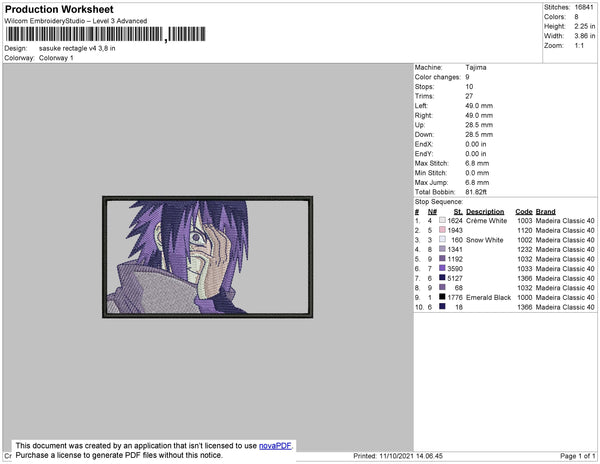Viewport: 600px width, 464px height.
Task: Click the Crème White color swatch
Action: pyautogui.click(x=442, y=220)
